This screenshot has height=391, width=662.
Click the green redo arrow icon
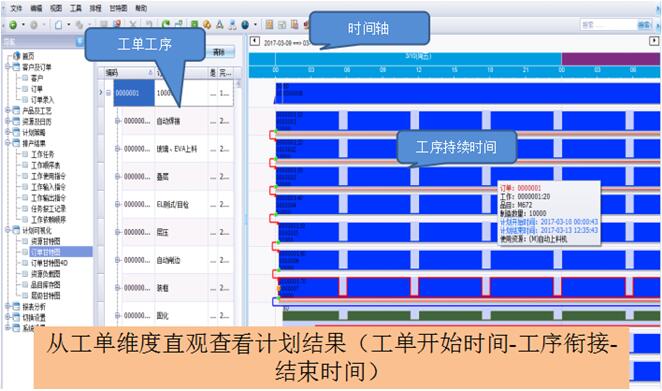pos(166,24)
